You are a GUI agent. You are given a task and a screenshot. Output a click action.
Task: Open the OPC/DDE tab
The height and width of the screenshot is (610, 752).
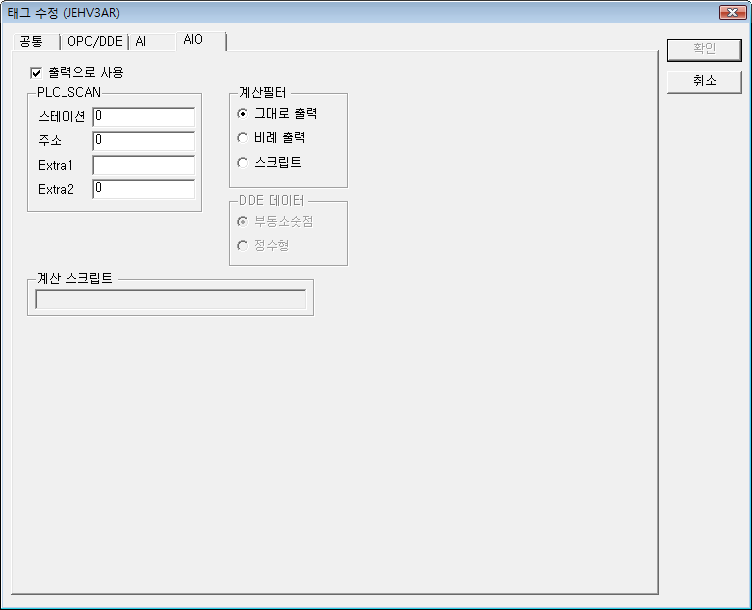93,42
